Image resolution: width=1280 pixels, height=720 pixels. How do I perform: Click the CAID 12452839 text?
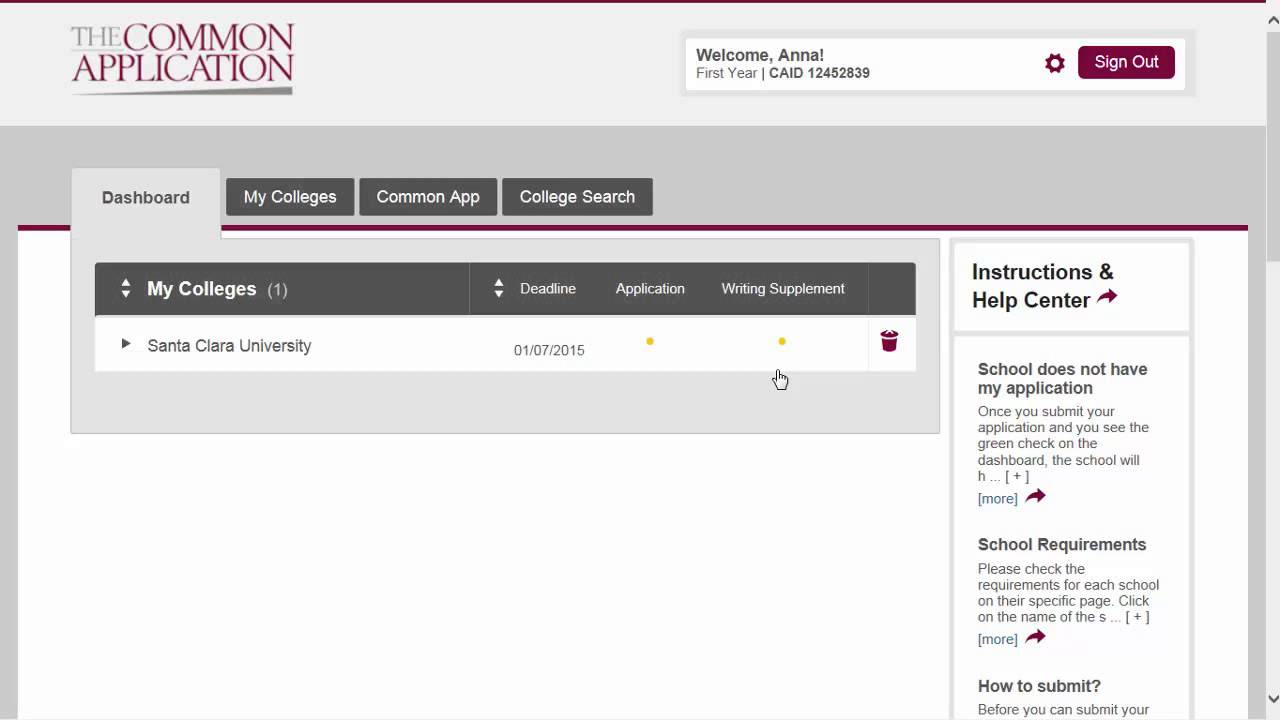[x=819, y=73]
